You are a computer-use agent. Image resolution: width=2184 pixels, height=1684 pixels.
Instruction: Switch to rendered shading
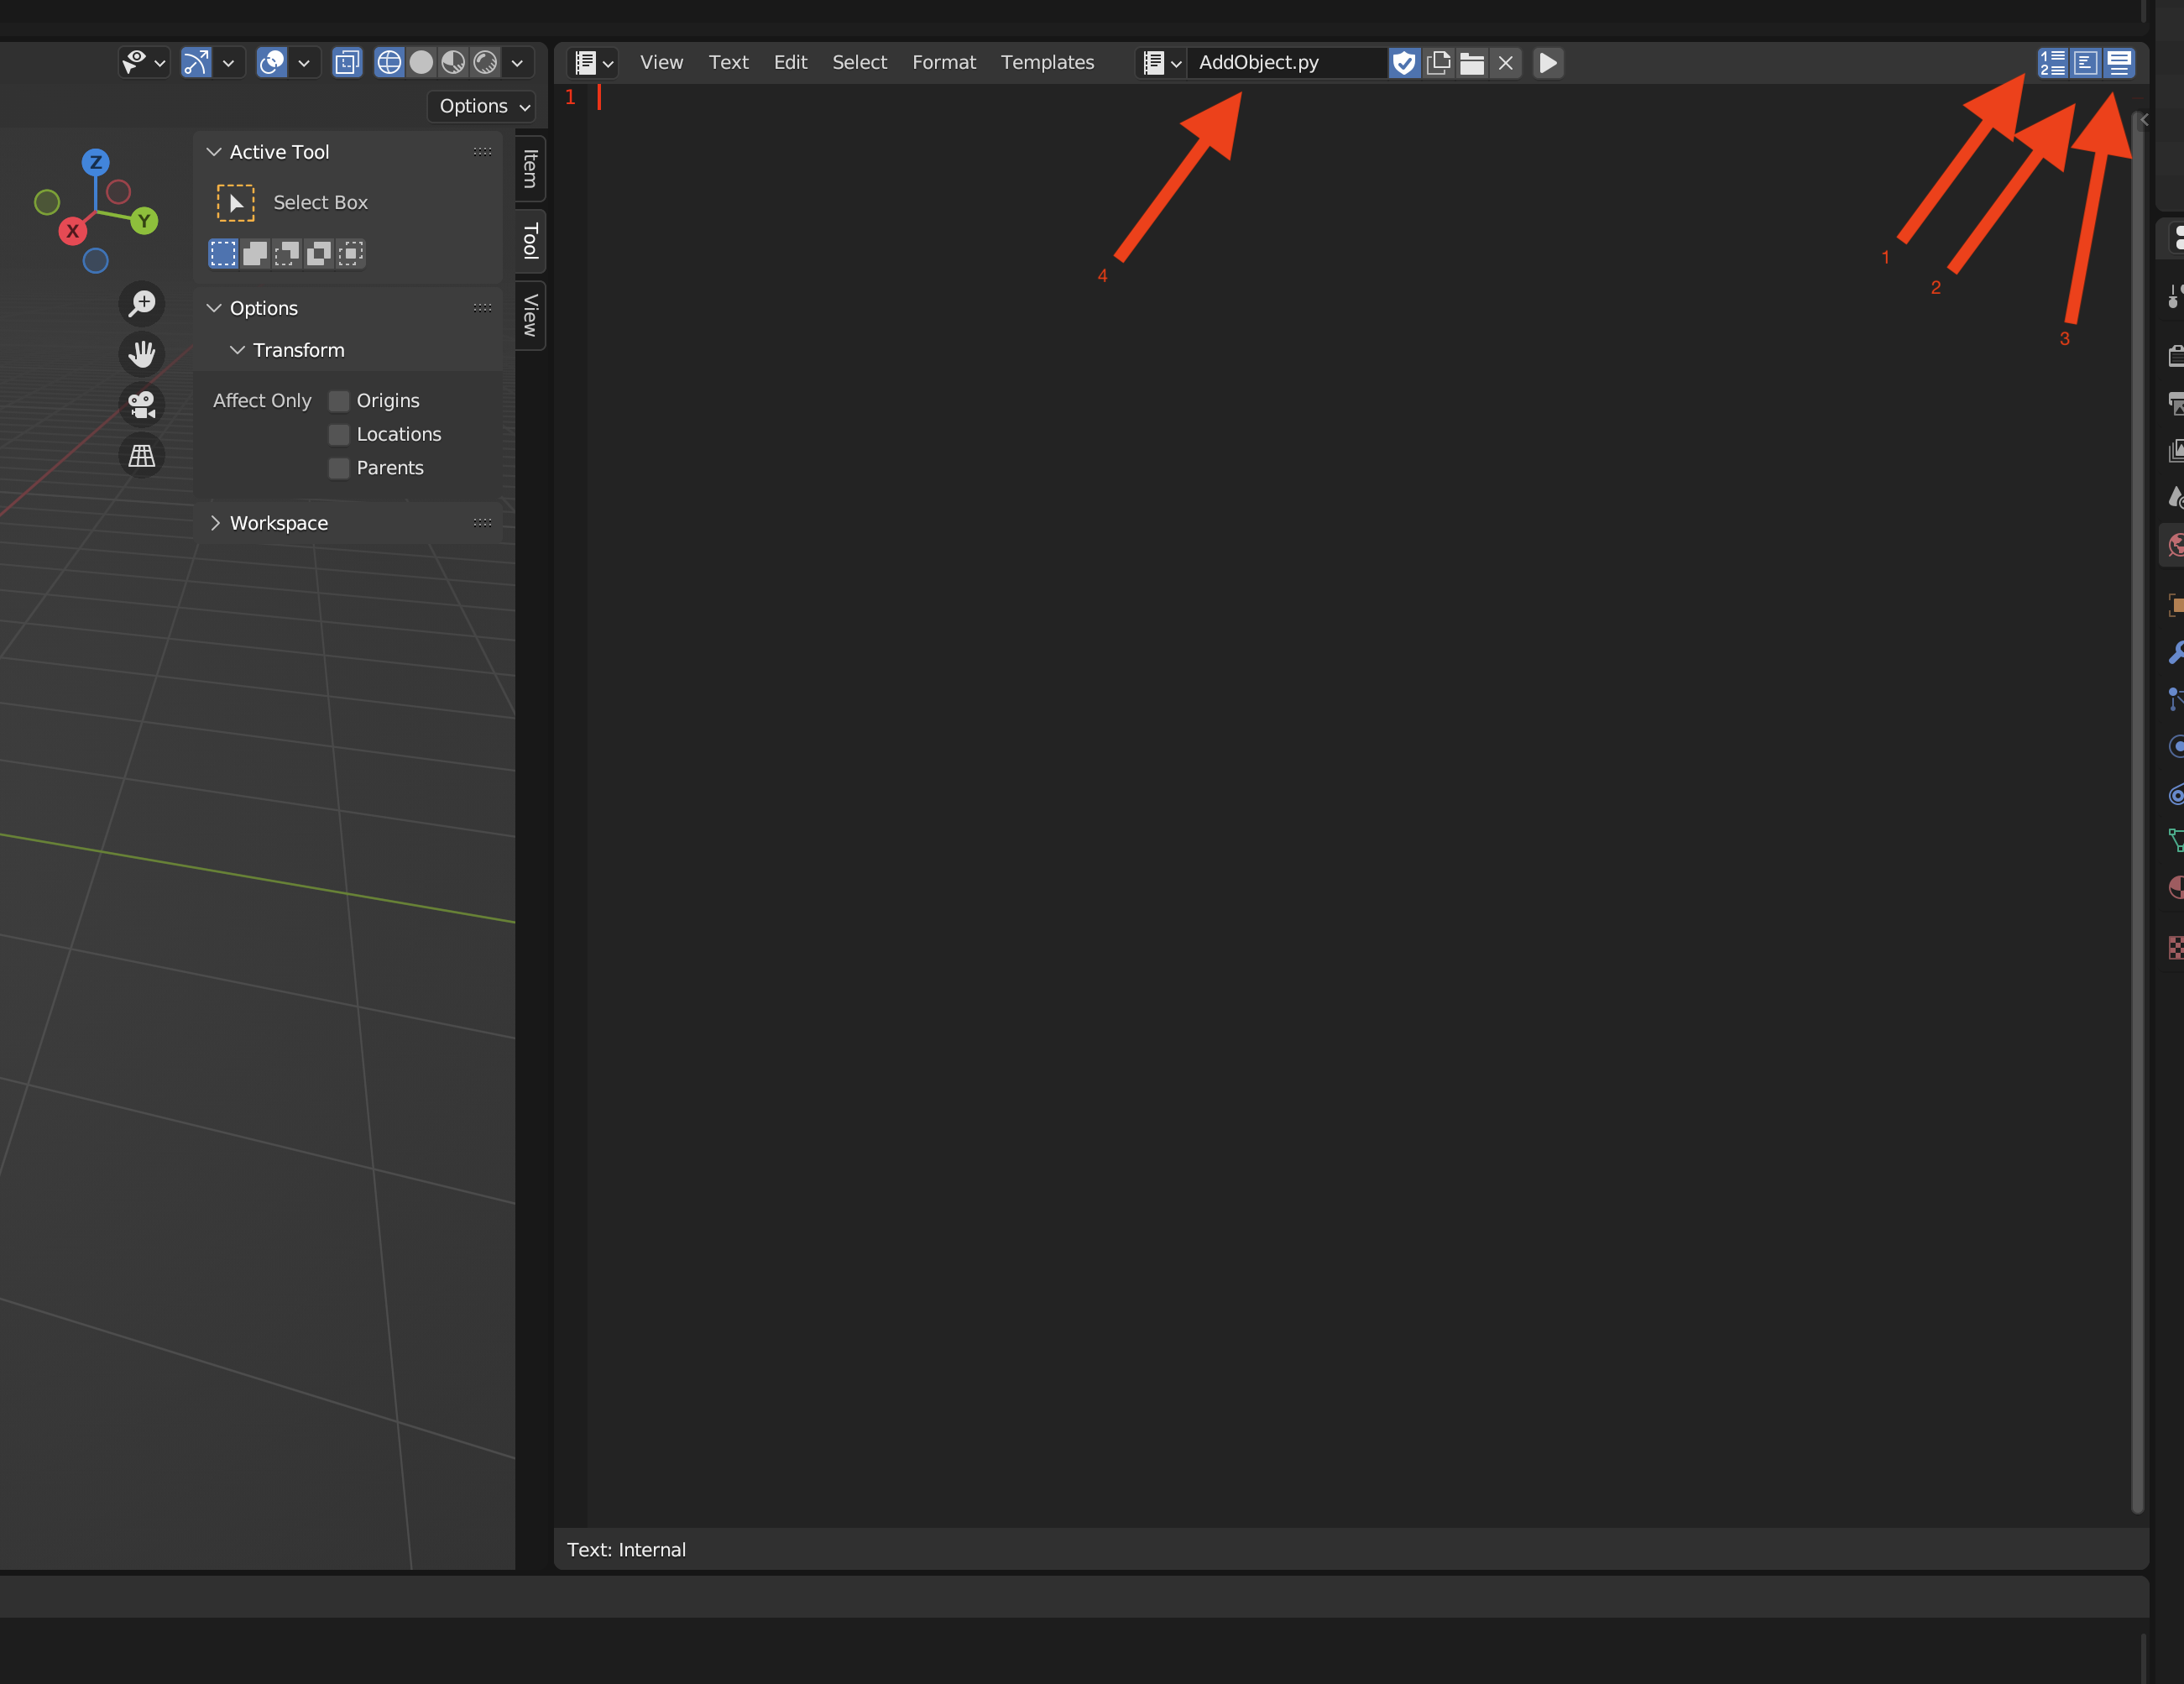point(485,63)
